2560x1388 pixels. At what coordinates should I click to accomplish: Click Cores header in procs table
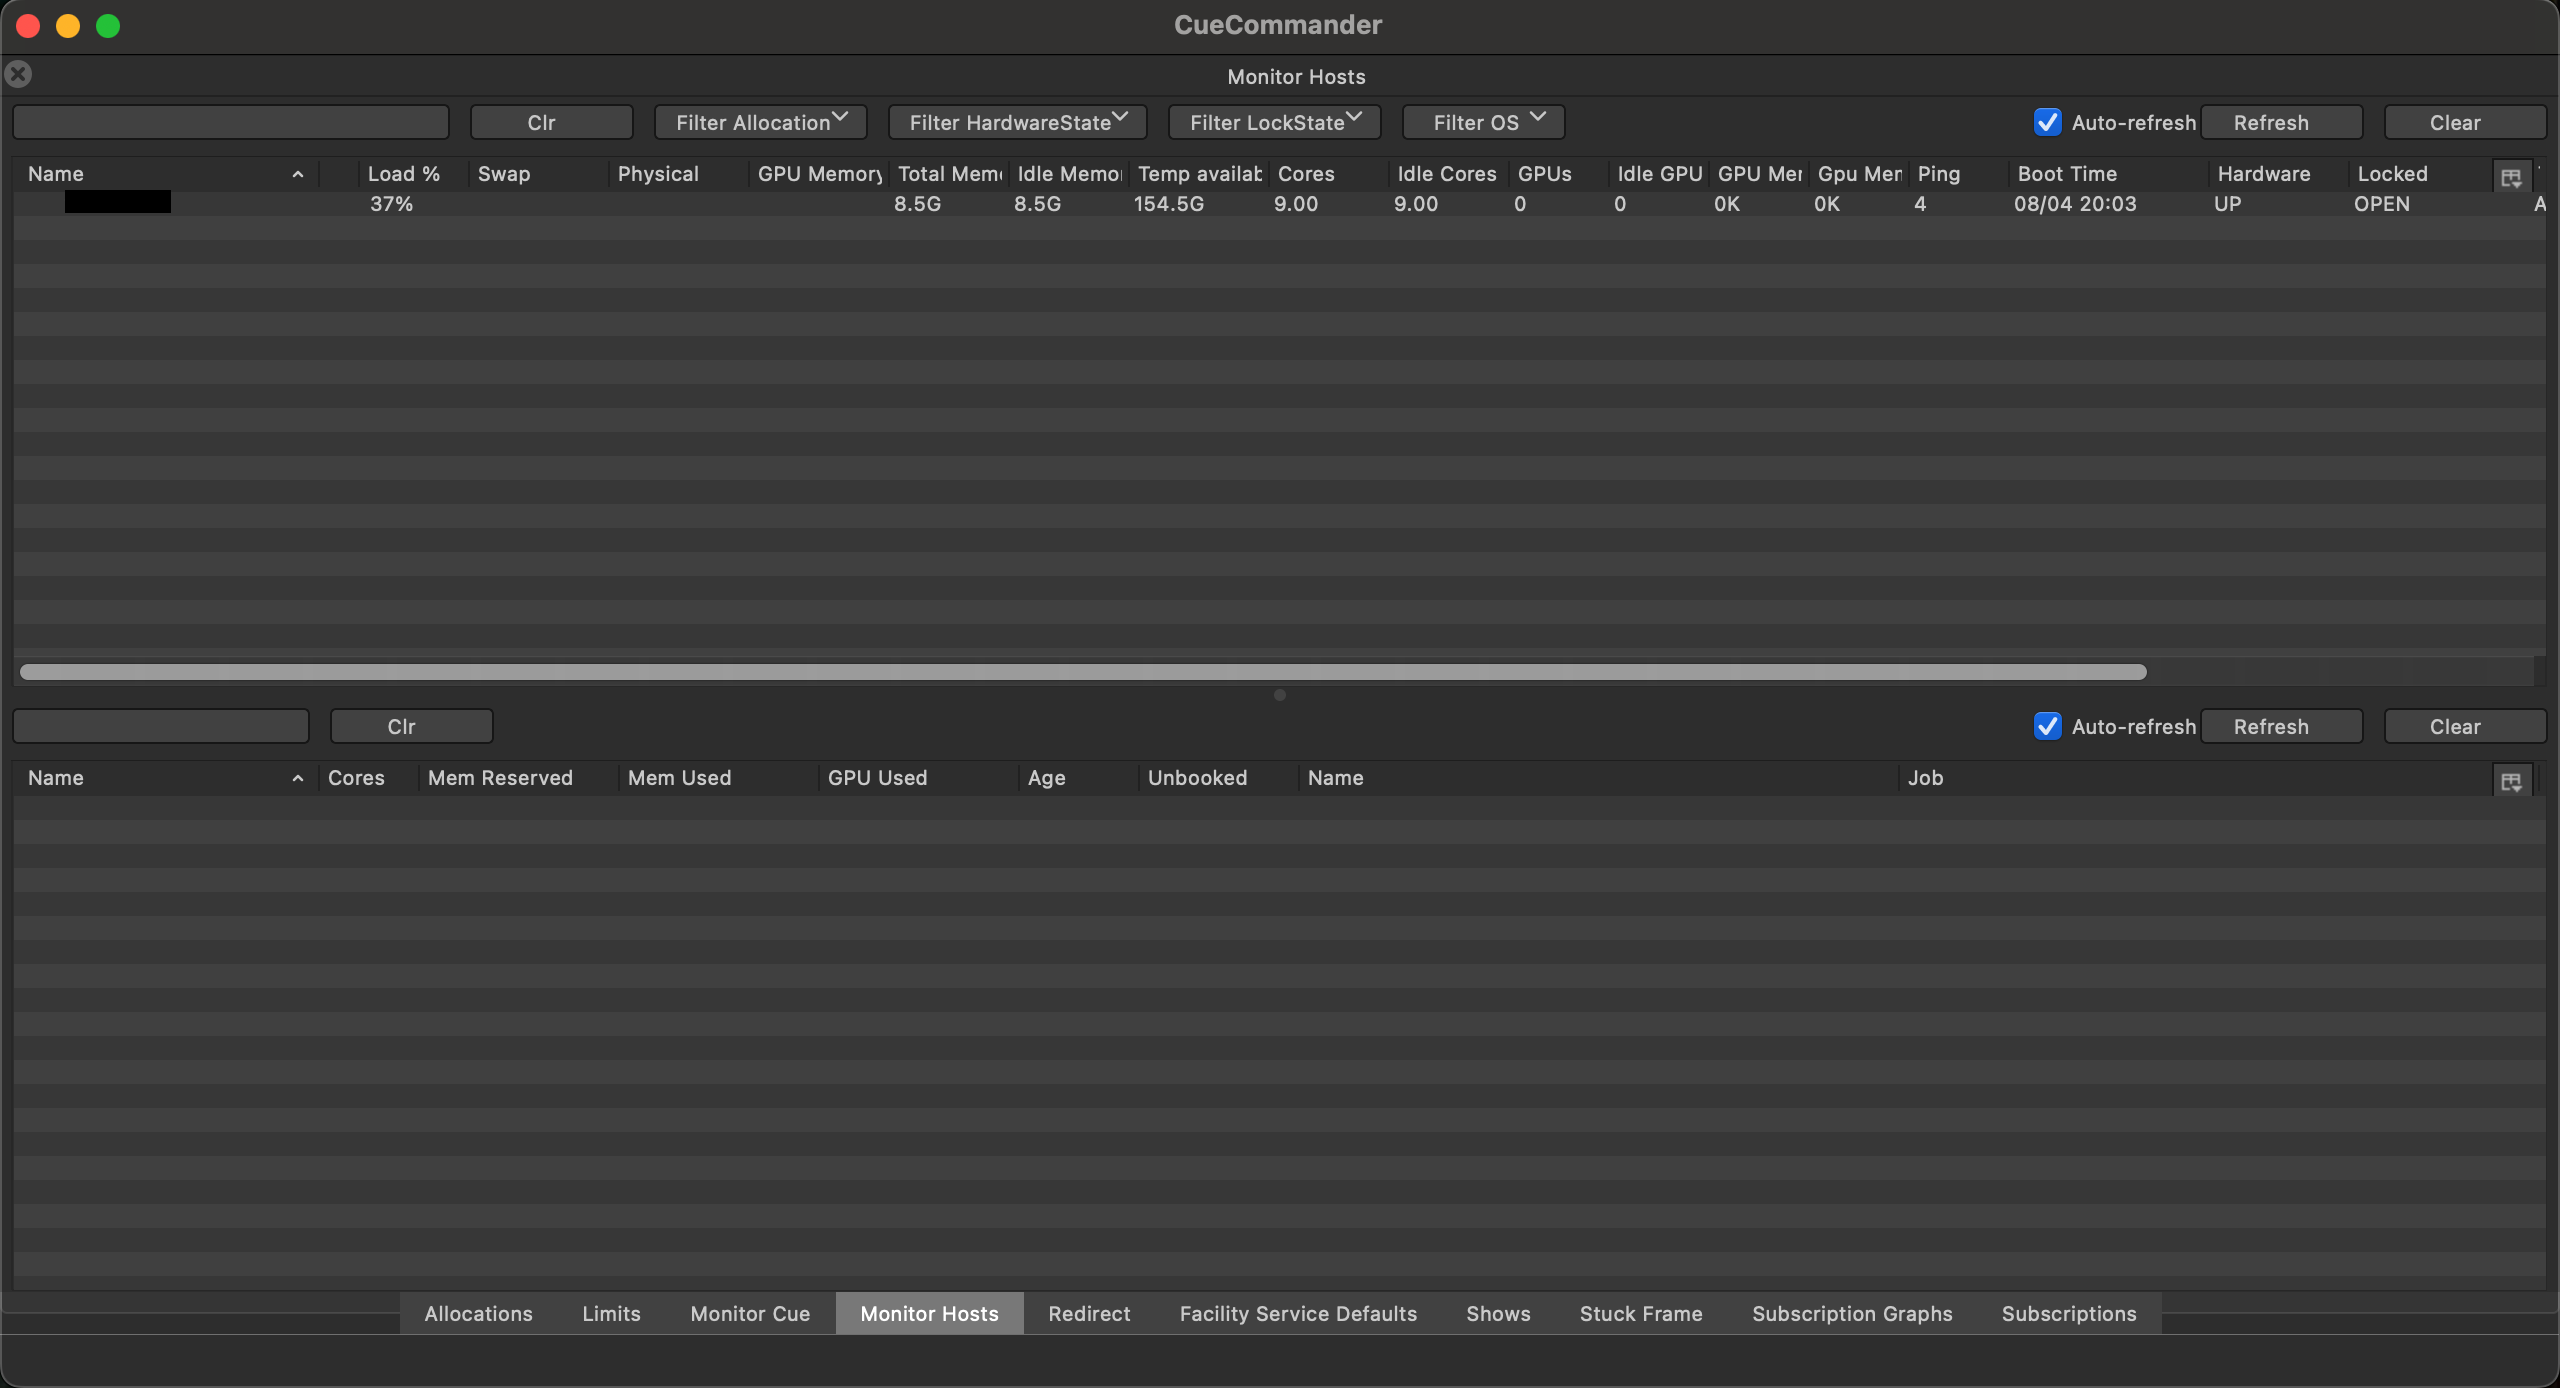click(x=368, y=778)
